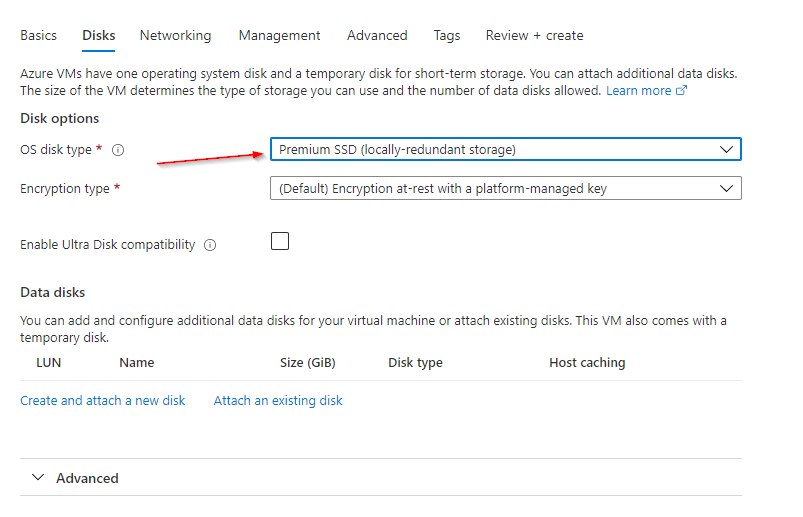Switch to the Basics tab
The image size is (803, 517).
point(38,35)
